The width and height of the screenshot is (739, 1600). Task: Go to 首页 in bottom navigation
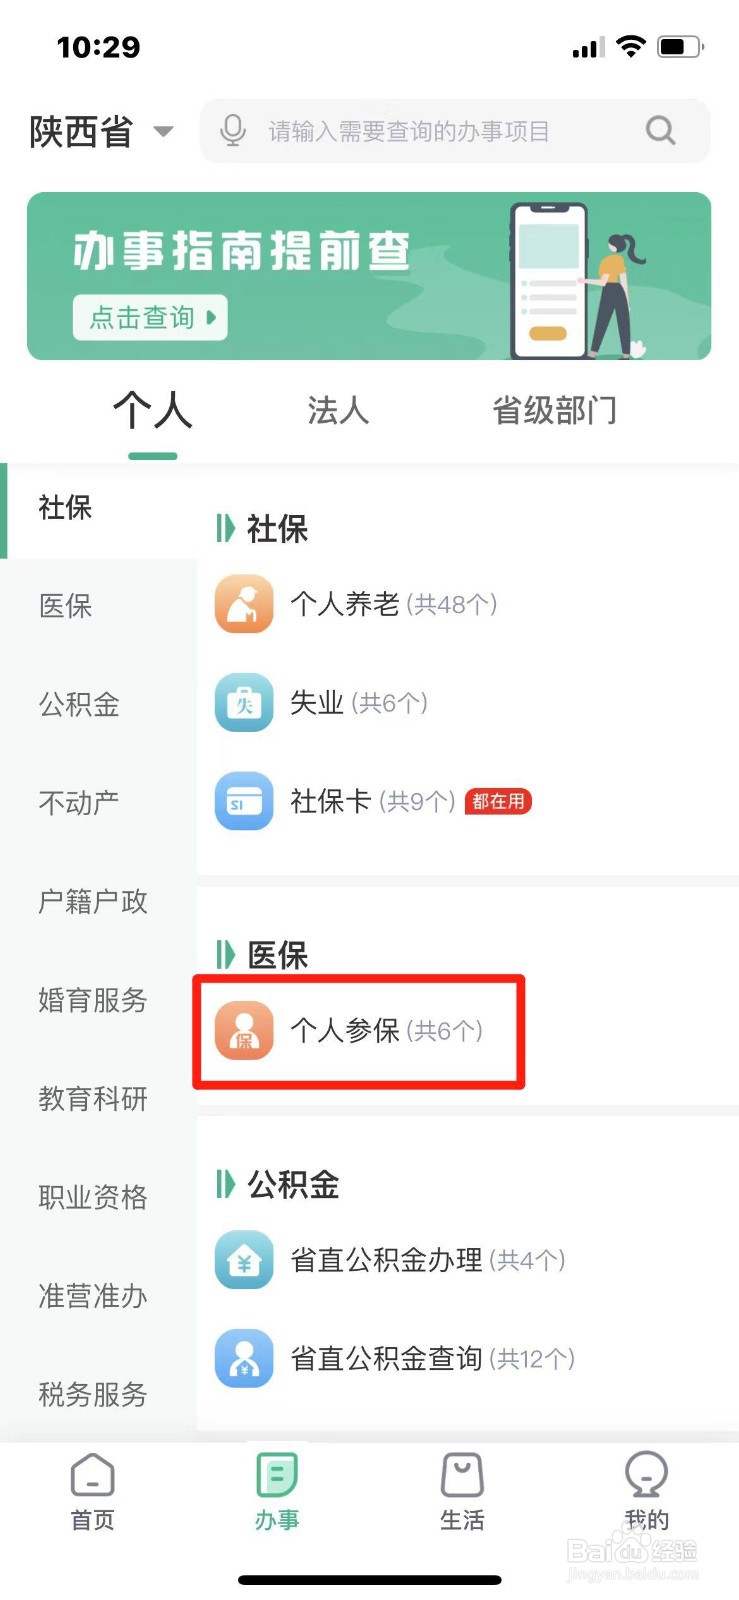pyautogui.click(x=93, y=1492)
